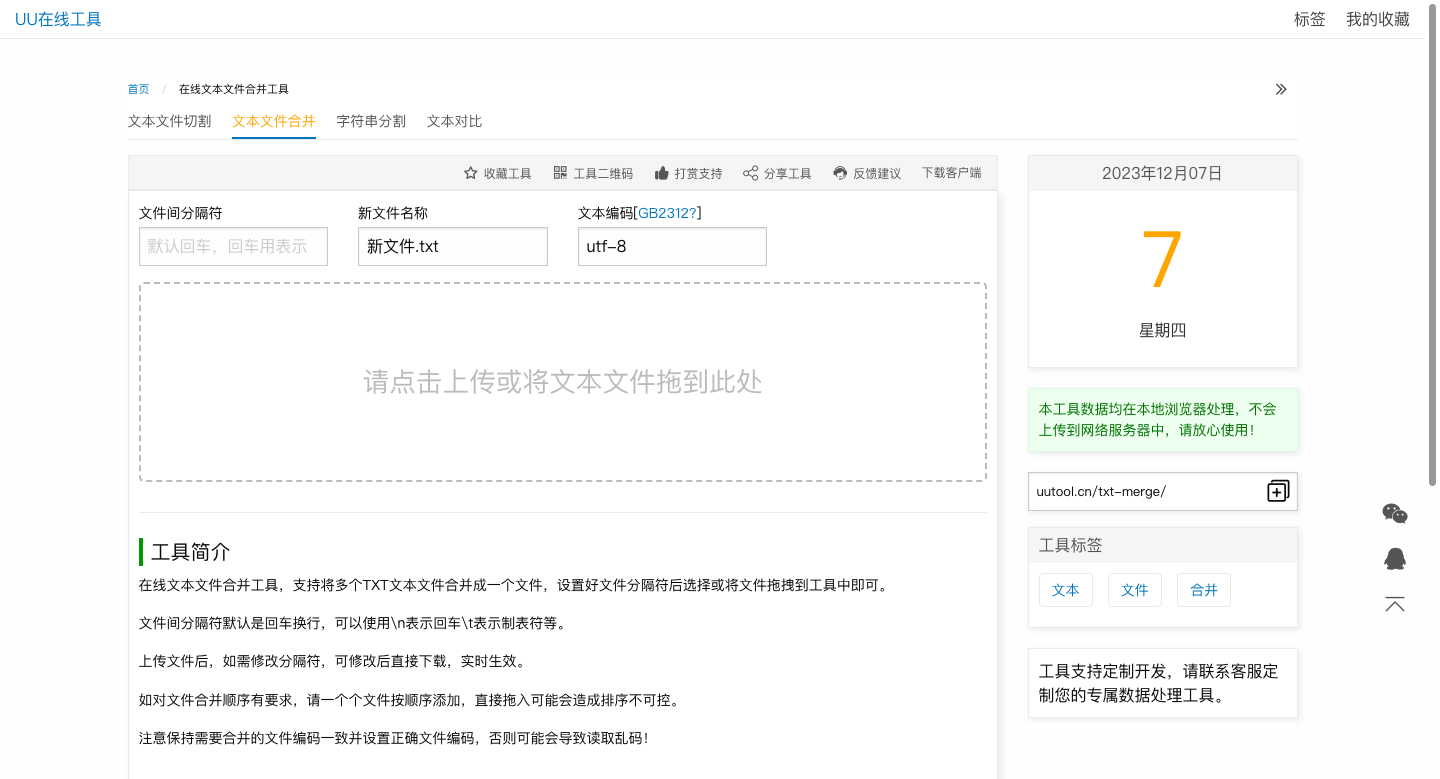Click the GB2312? encoding help link
Image resolution: width=1440 pixels, height=779 pixels.
[x=669, y=213]
